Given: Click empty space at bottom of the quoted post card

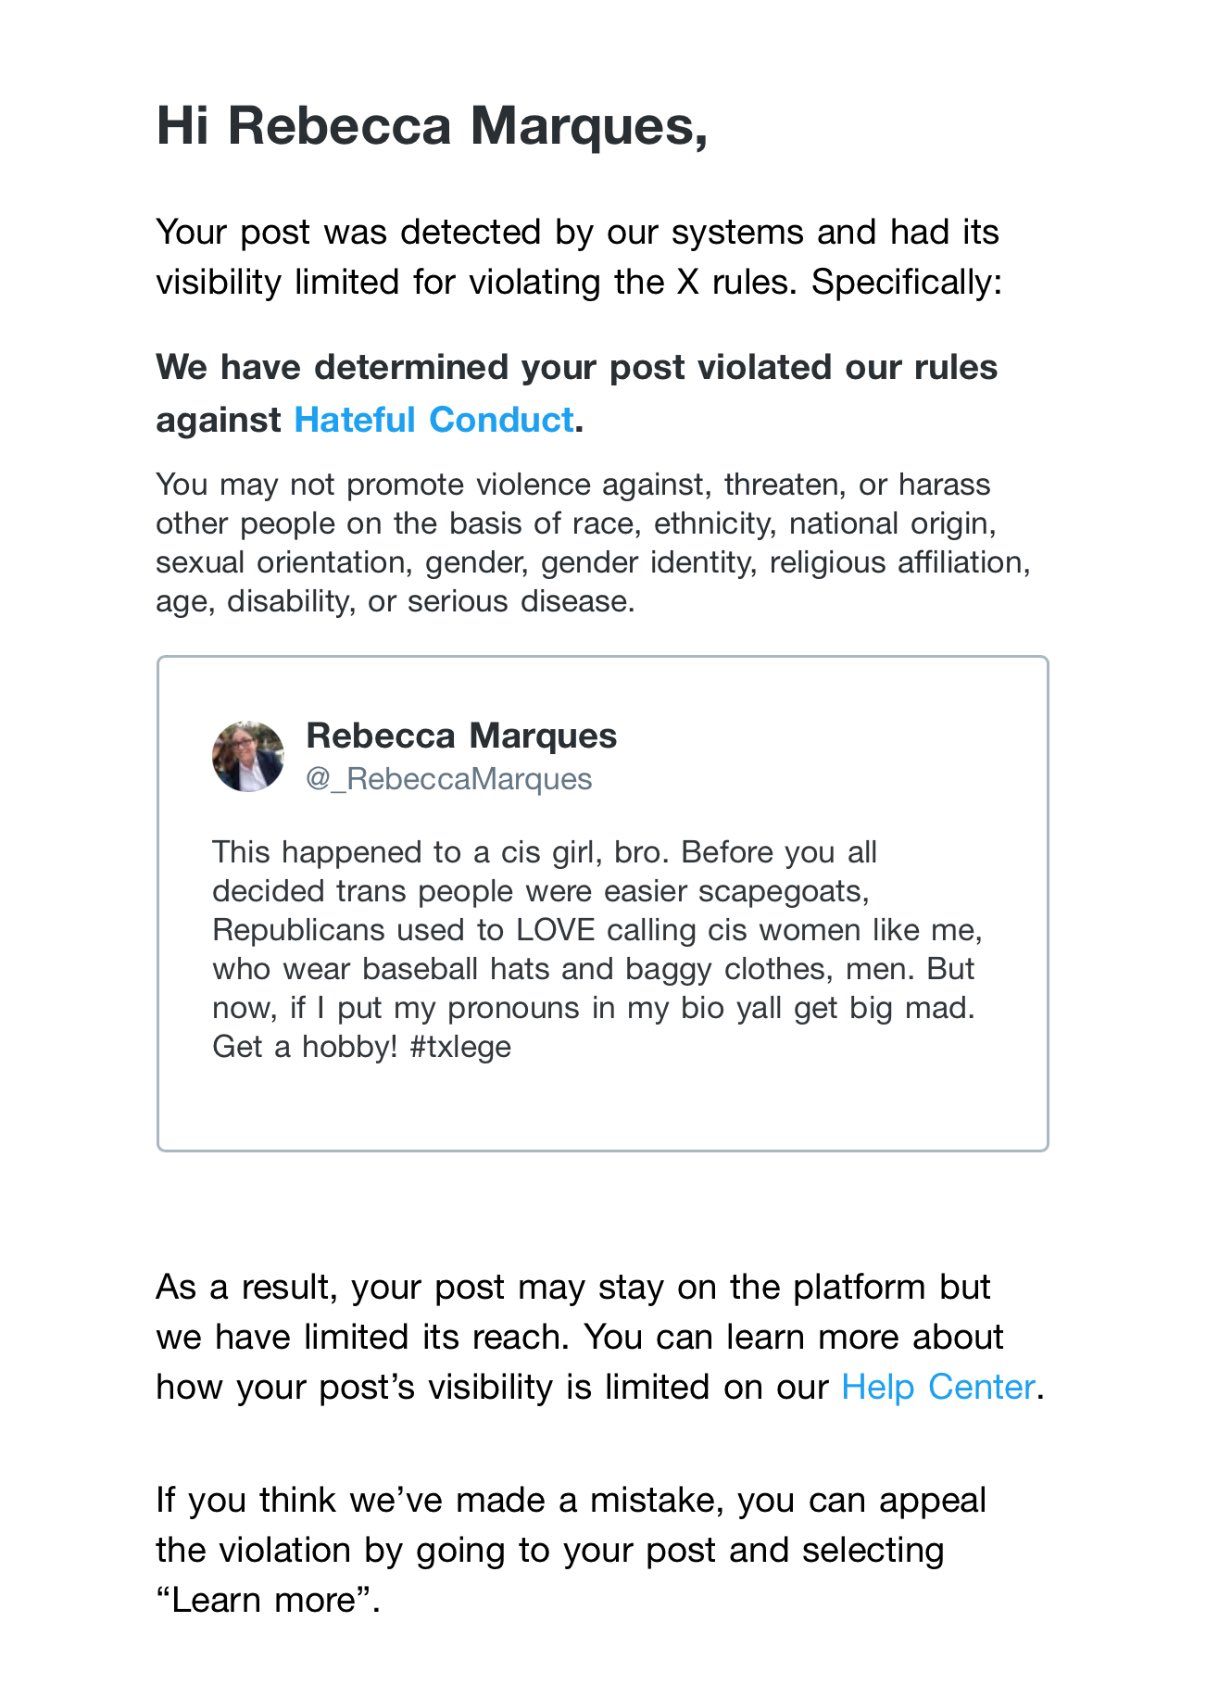Looking at the screenshot, I should (602, 1108).
